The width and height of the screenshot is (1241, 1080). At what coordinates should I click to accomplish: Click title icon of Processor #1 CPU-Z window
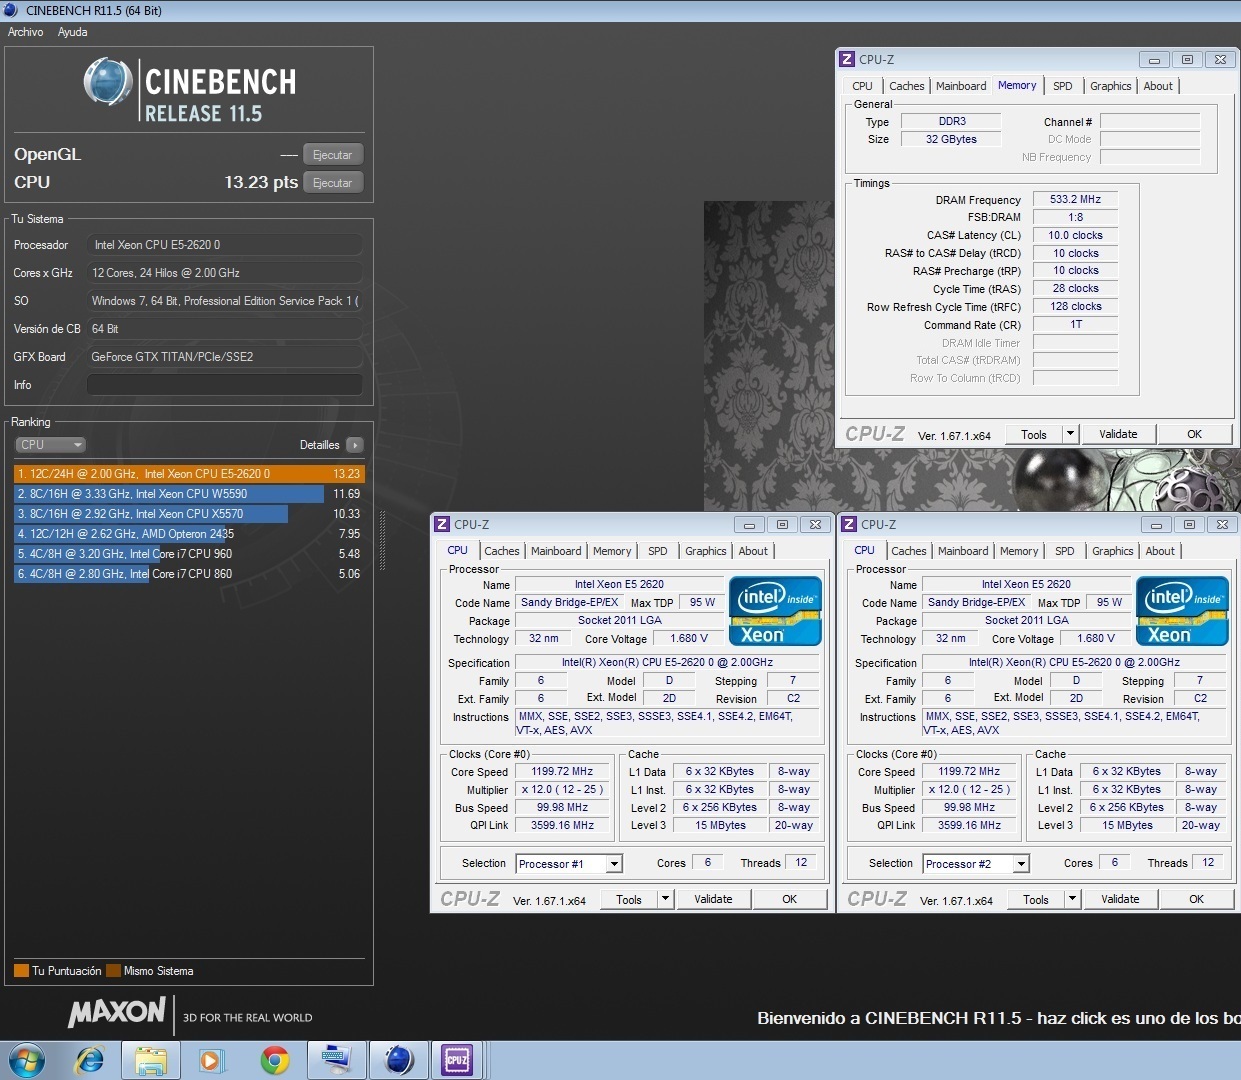[x=442, y=524]
